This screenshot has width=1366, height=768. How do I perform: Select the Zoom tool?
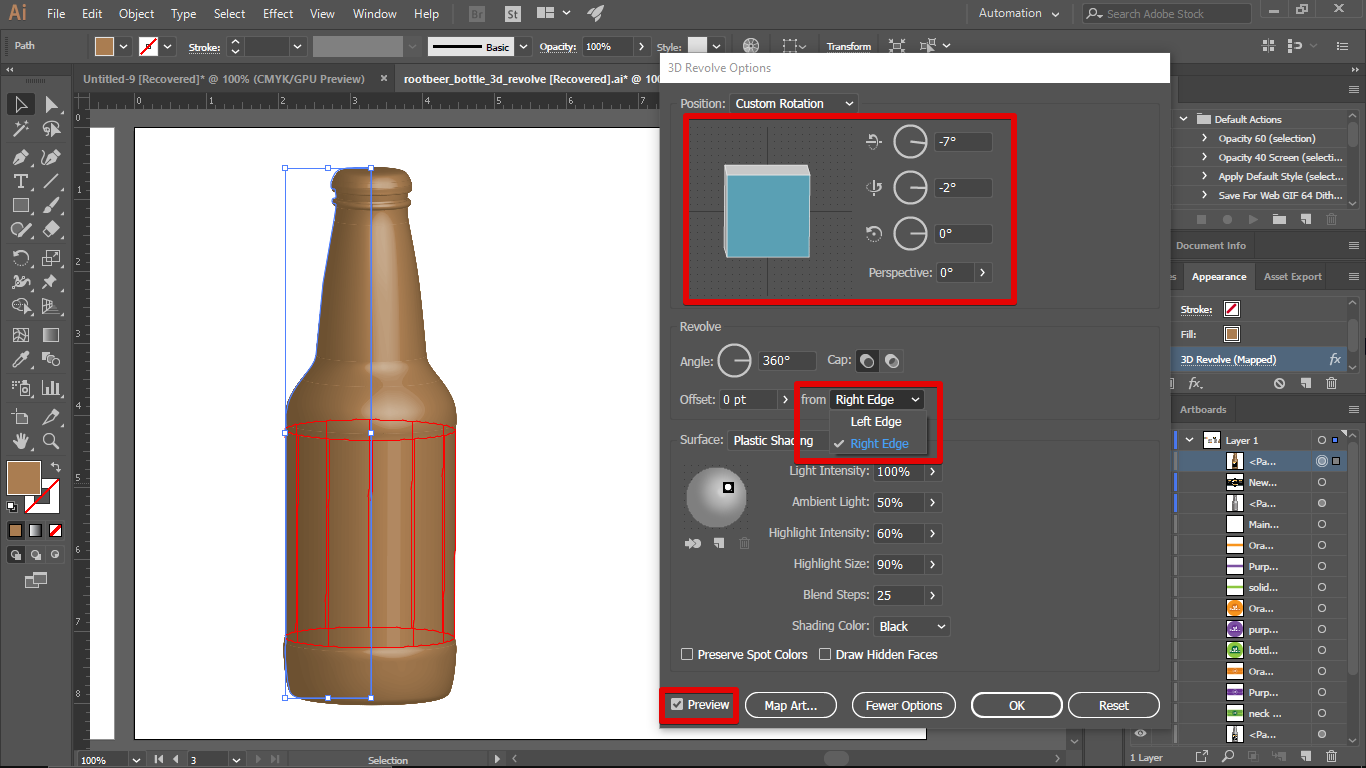51,440
